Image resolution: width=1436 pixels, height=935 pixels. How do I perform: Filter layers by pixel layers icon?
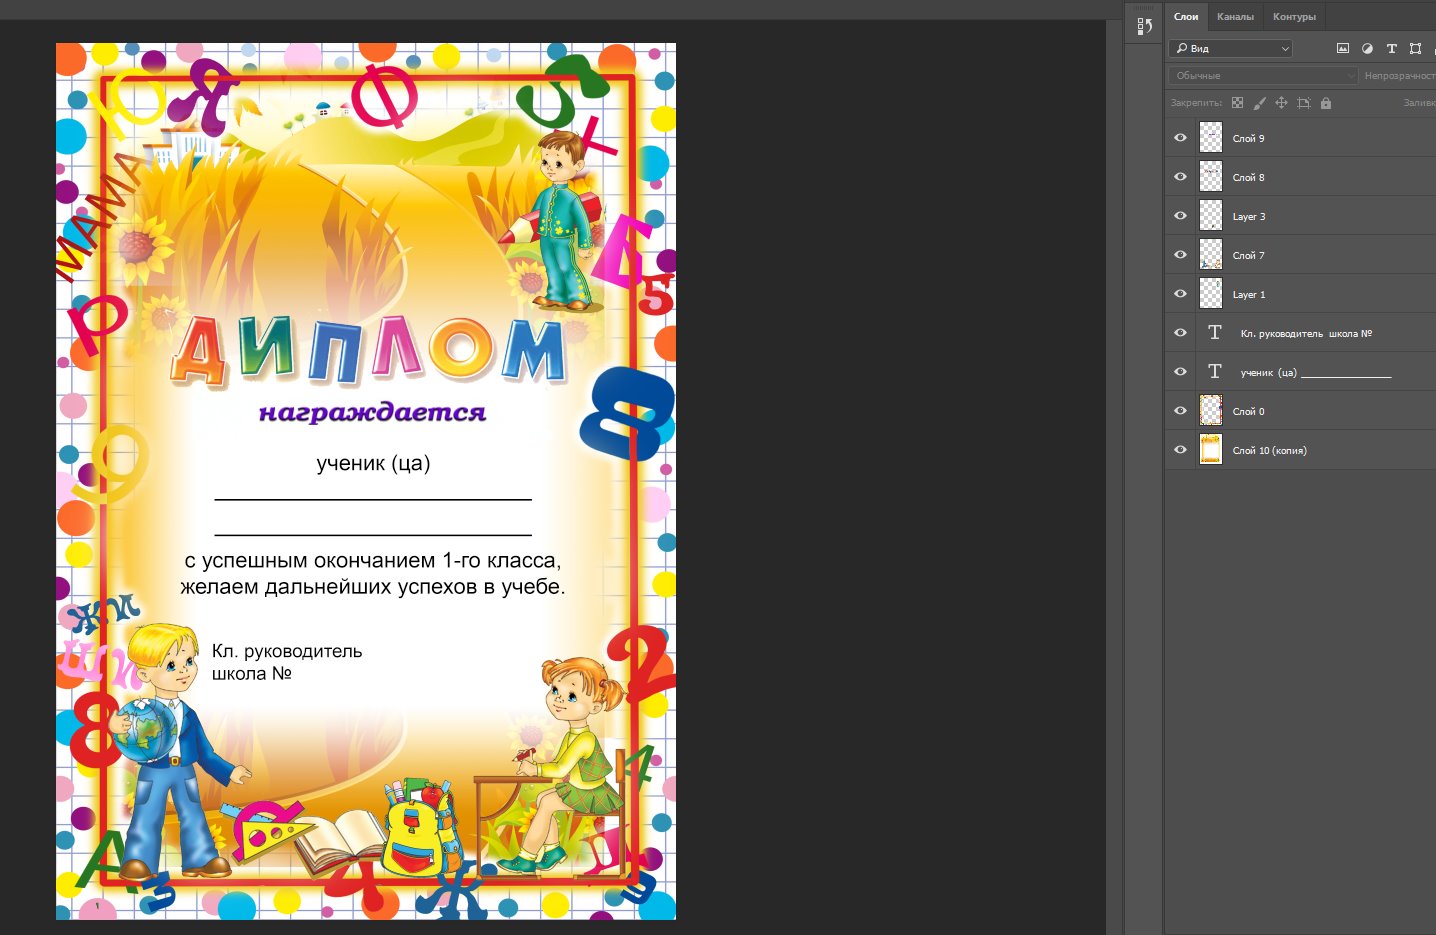pos(1343,48)
